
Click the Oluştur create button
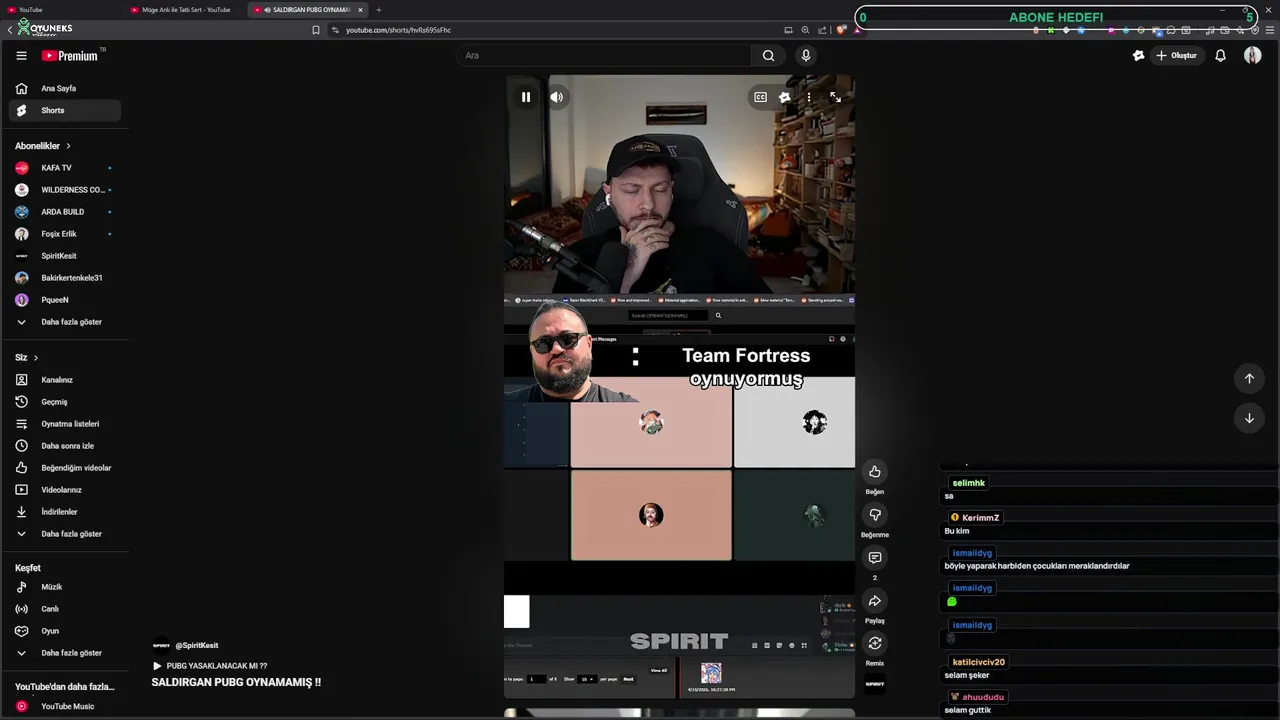1176,56
